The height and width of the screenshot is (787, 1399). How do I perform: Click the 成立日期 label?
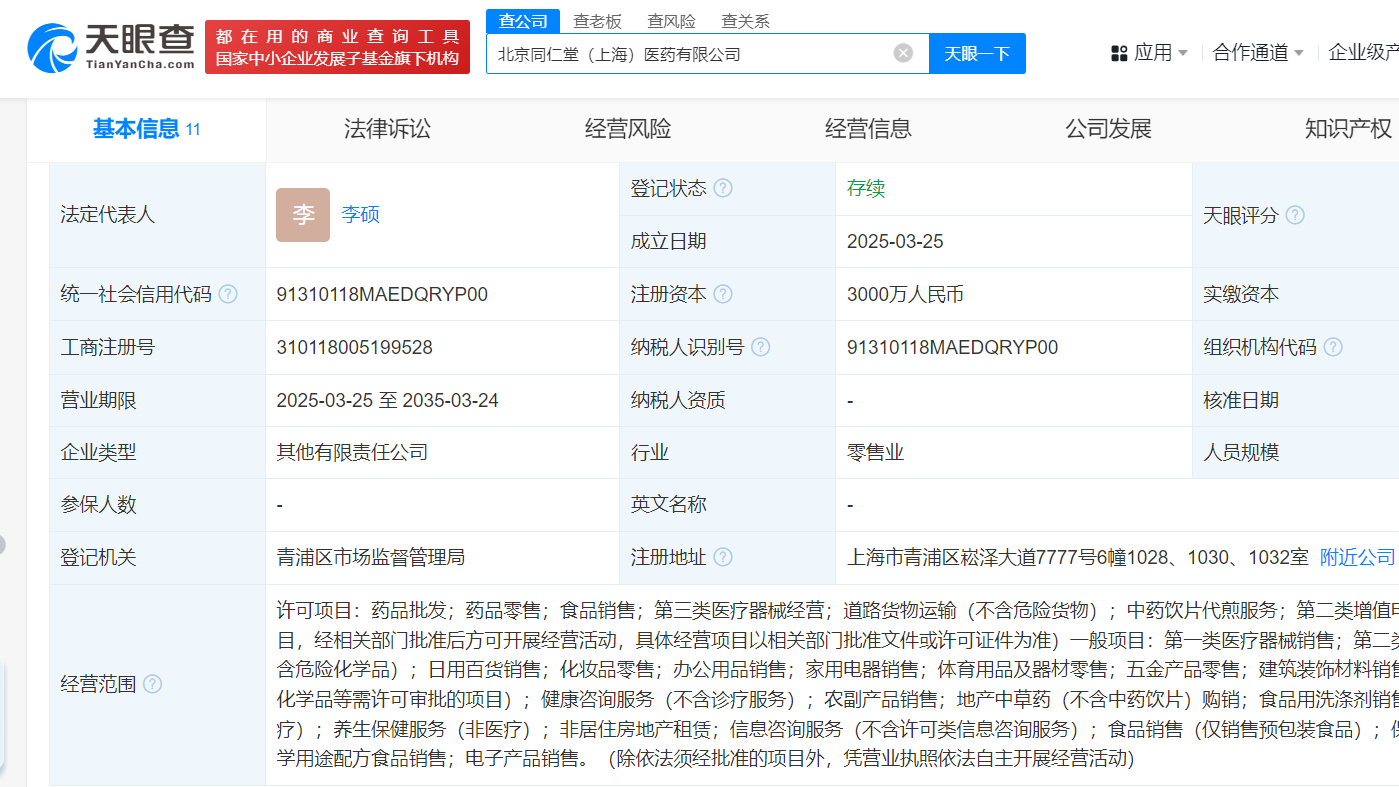[669, 241]
